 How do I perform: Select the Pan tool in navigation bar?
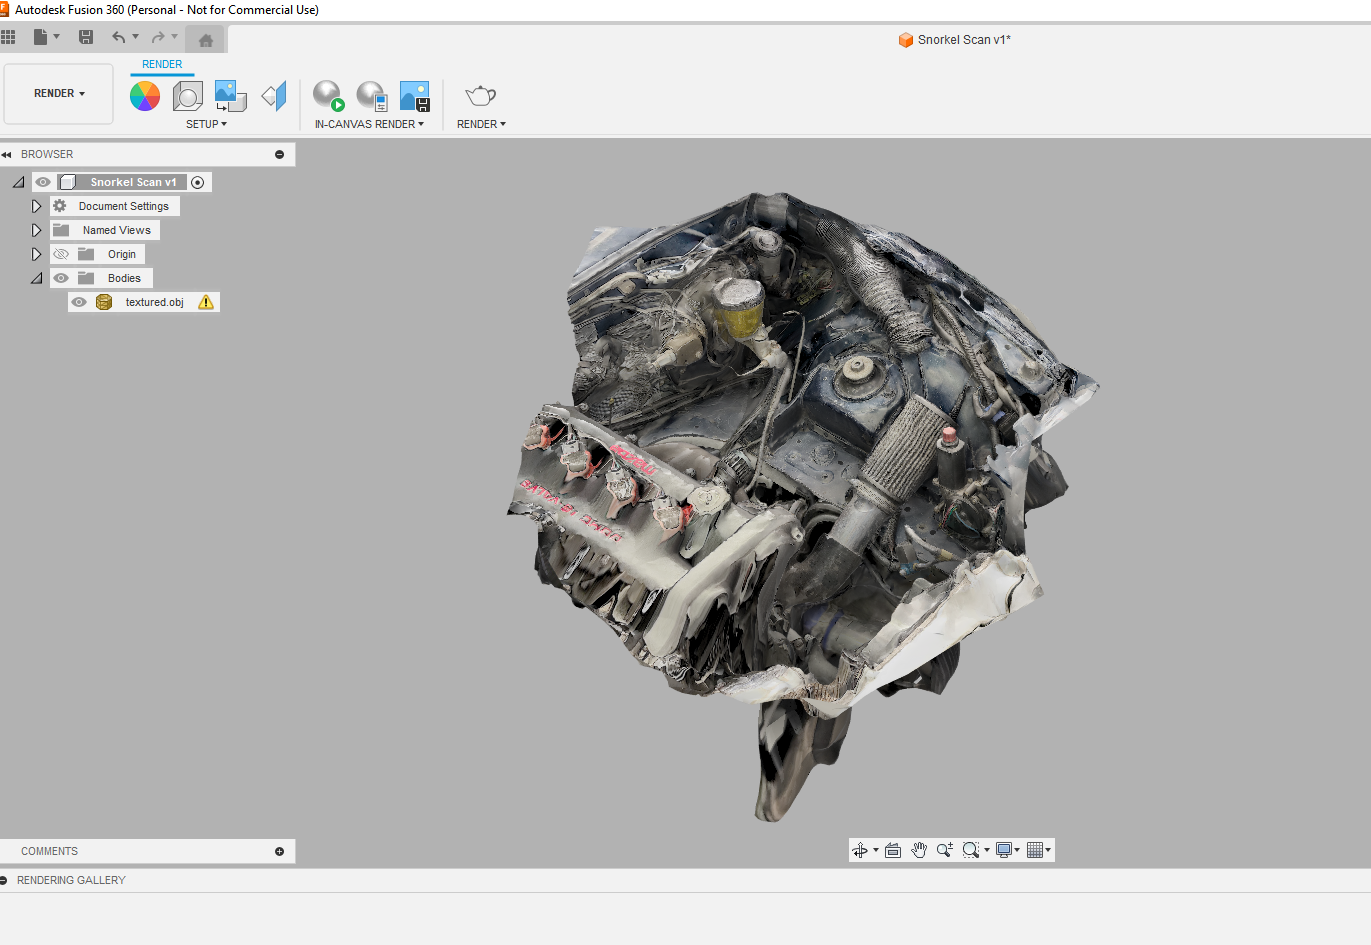[919, 850]
